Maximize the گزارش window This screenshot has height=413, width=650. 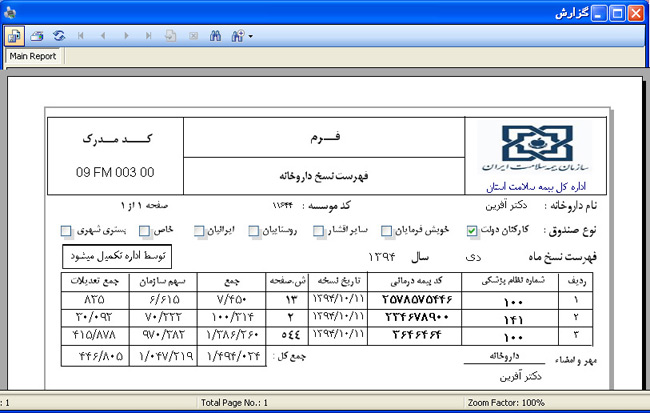coord(617,13)
